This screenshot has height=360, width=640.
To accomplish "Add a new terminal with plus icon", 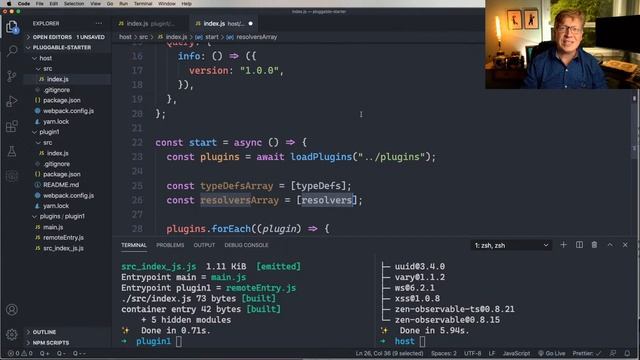I will tap(564, 245).
